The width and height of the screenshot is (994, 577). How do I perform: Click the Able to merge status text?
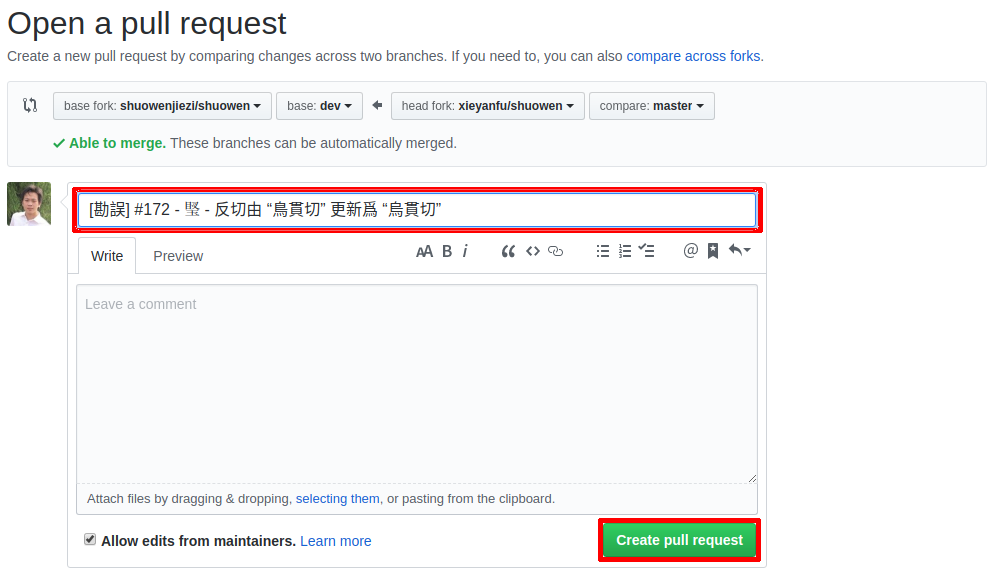(117, 143)
